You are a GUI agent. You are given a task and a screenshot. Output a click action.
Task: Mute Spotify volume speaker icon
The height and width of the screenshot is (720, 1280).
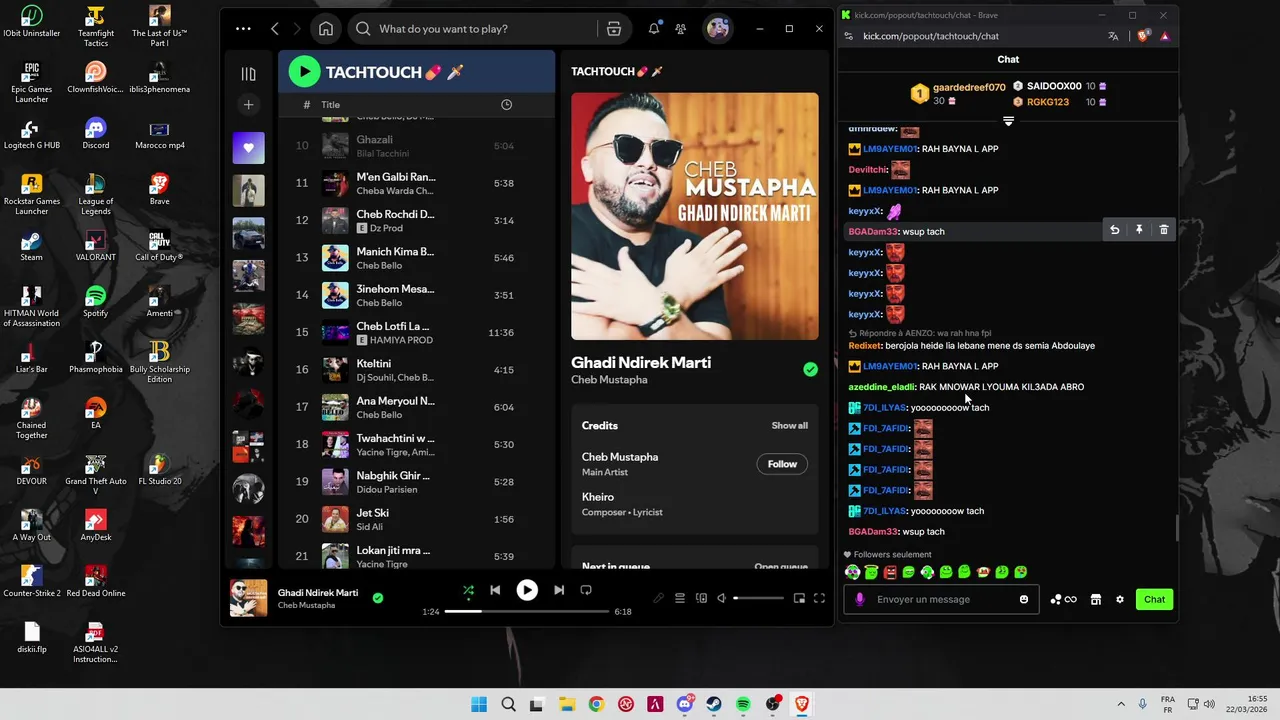(722, 598)
